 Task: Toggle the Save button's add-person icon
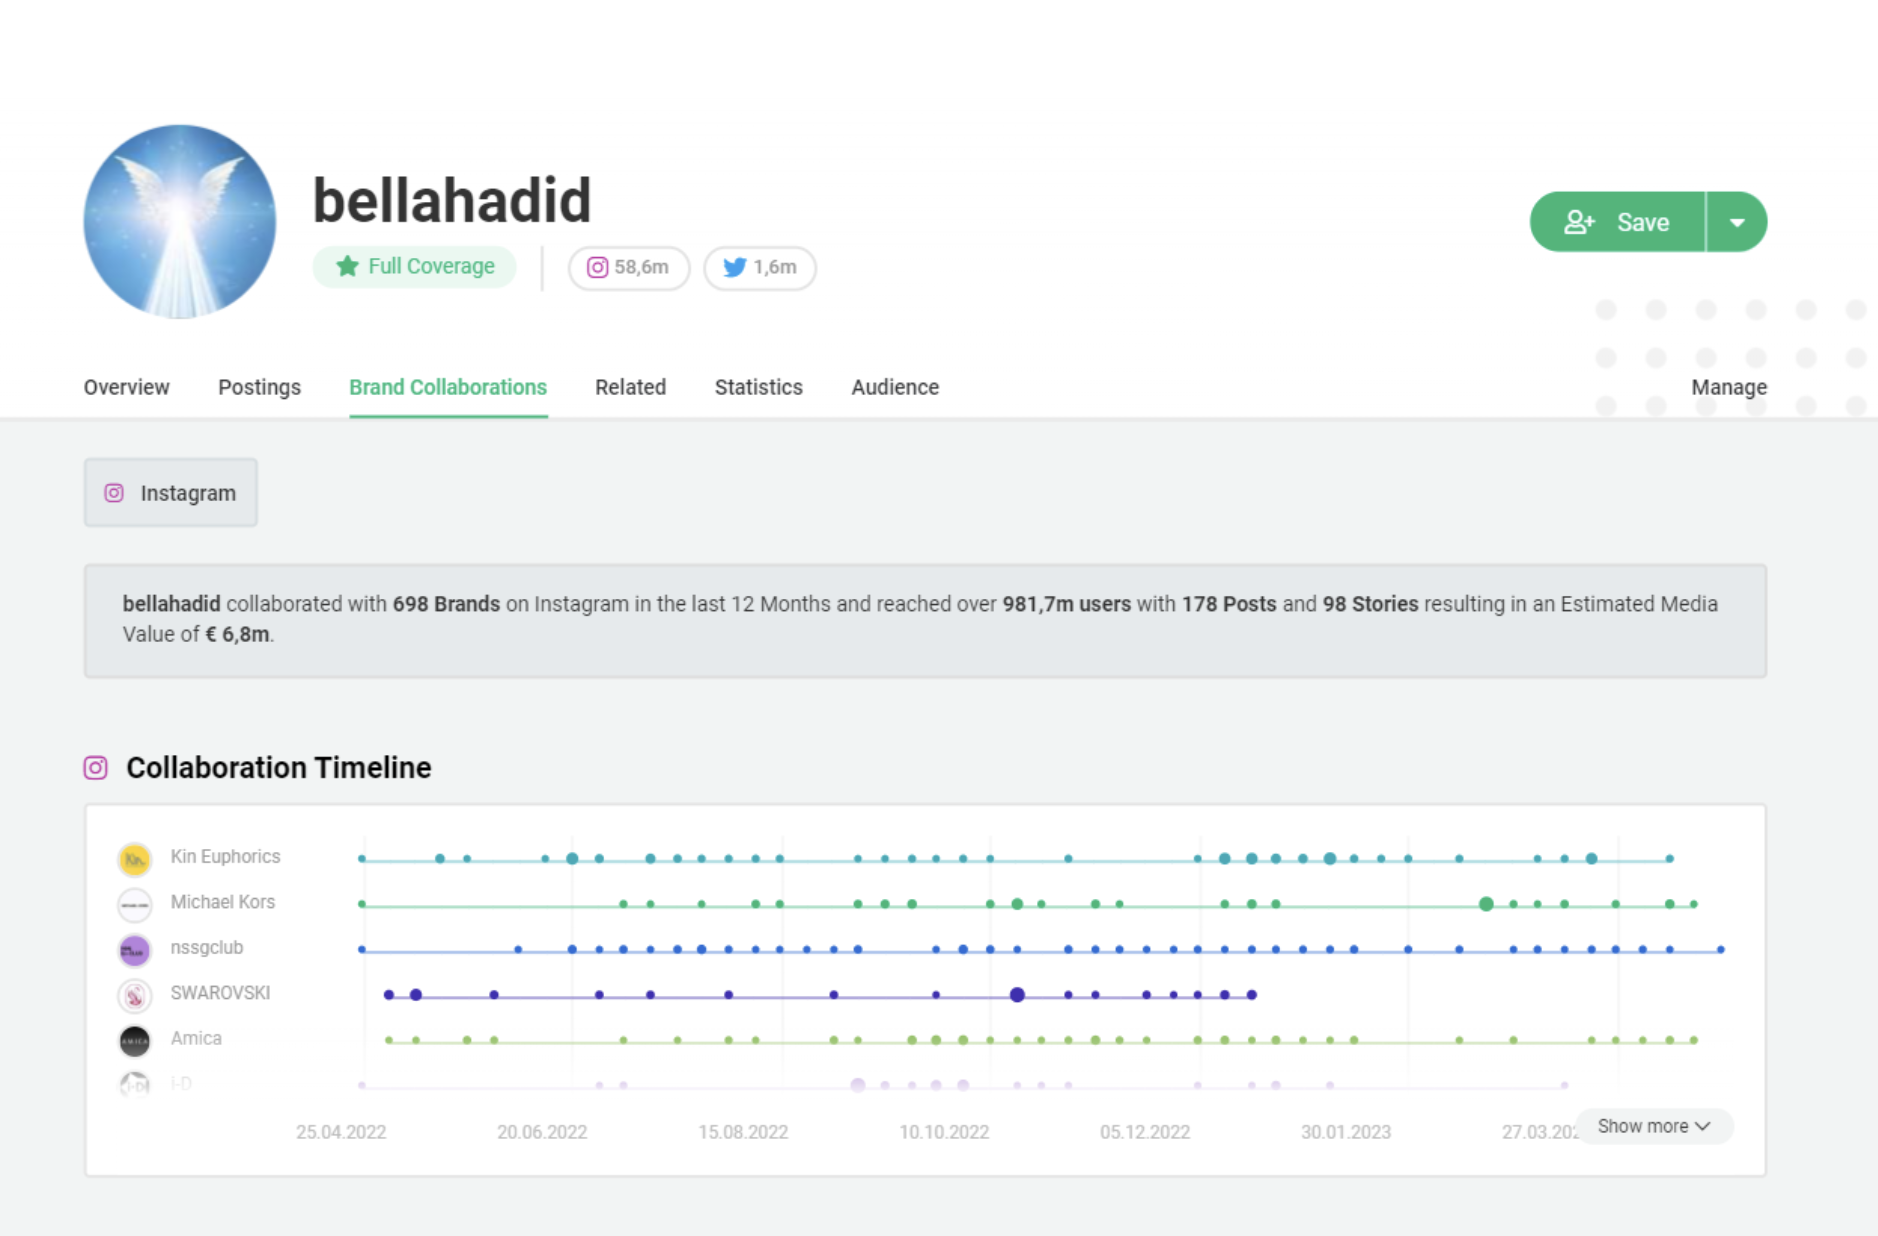(1580, 222)
